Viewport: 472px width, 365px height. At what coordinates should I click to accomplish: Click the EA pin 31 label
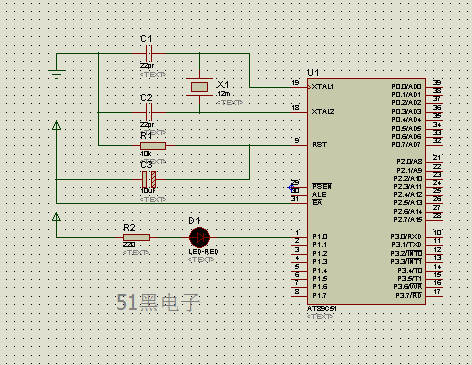tap(317, 203)
